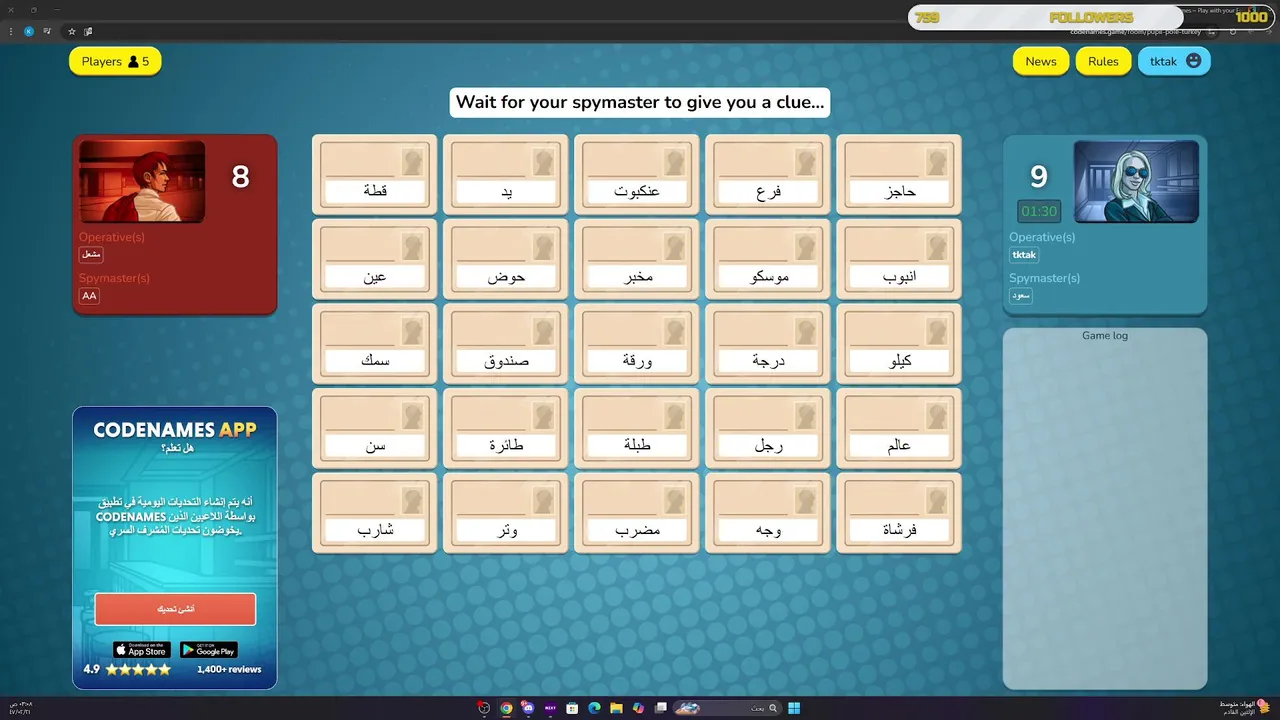Click the صندوق word card
This screenshot has height=720, width=1280.
(x=506, y=344)
